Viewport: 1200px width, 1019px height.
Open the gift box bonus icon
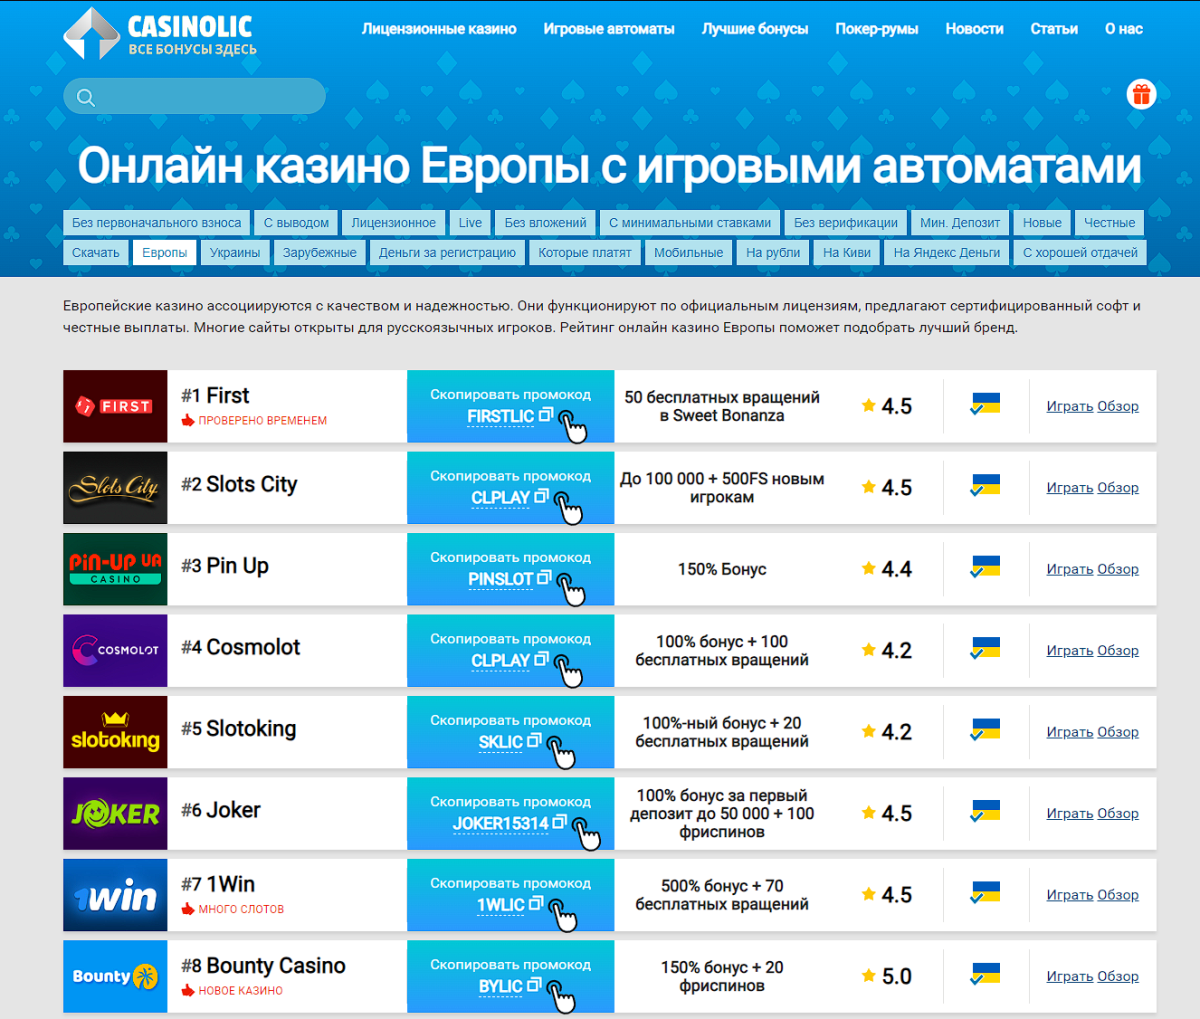1141,92
